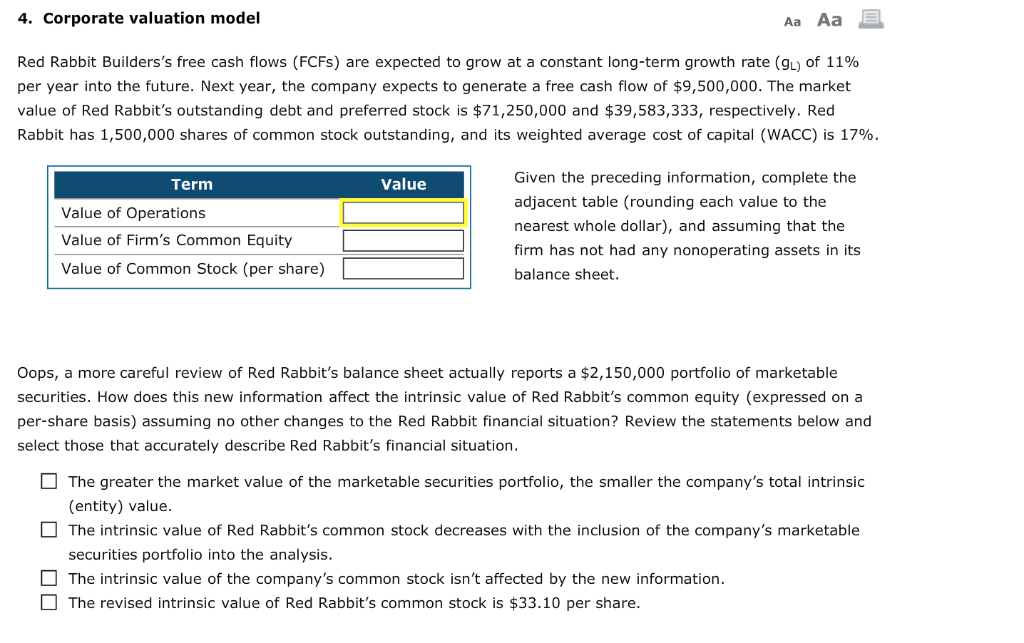Select the Corporate valuation model heading
1024x643 pixels.
139,17
